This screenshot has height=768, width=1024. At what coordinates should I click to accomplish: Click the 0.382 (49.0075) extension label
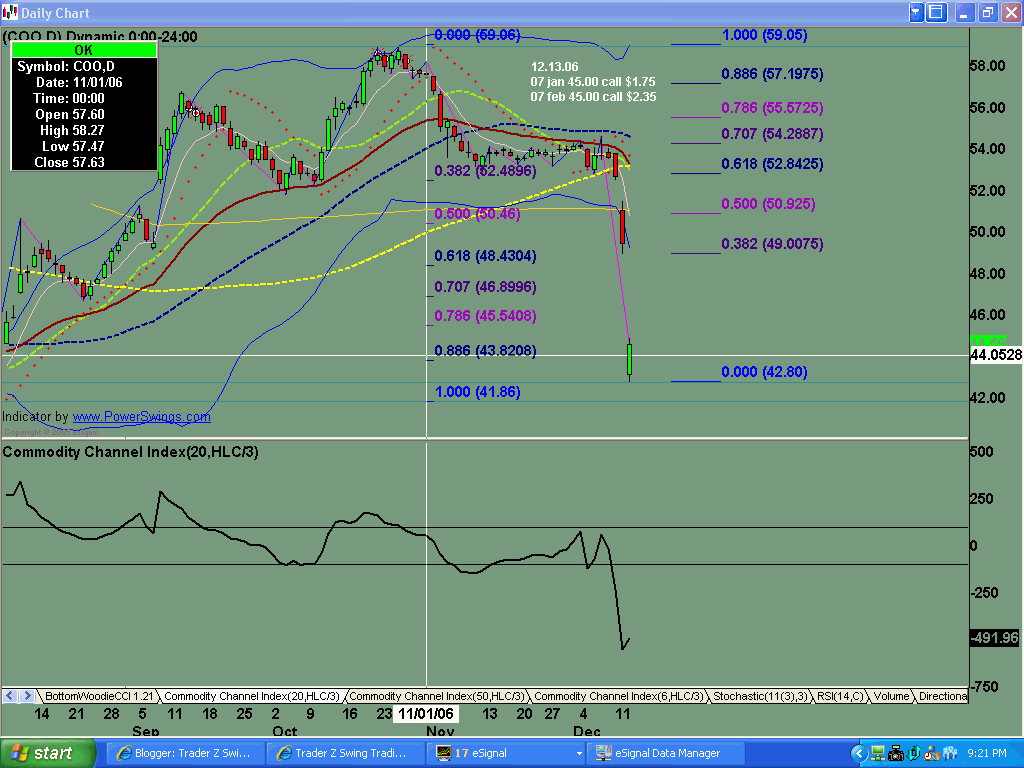(772, 244)
